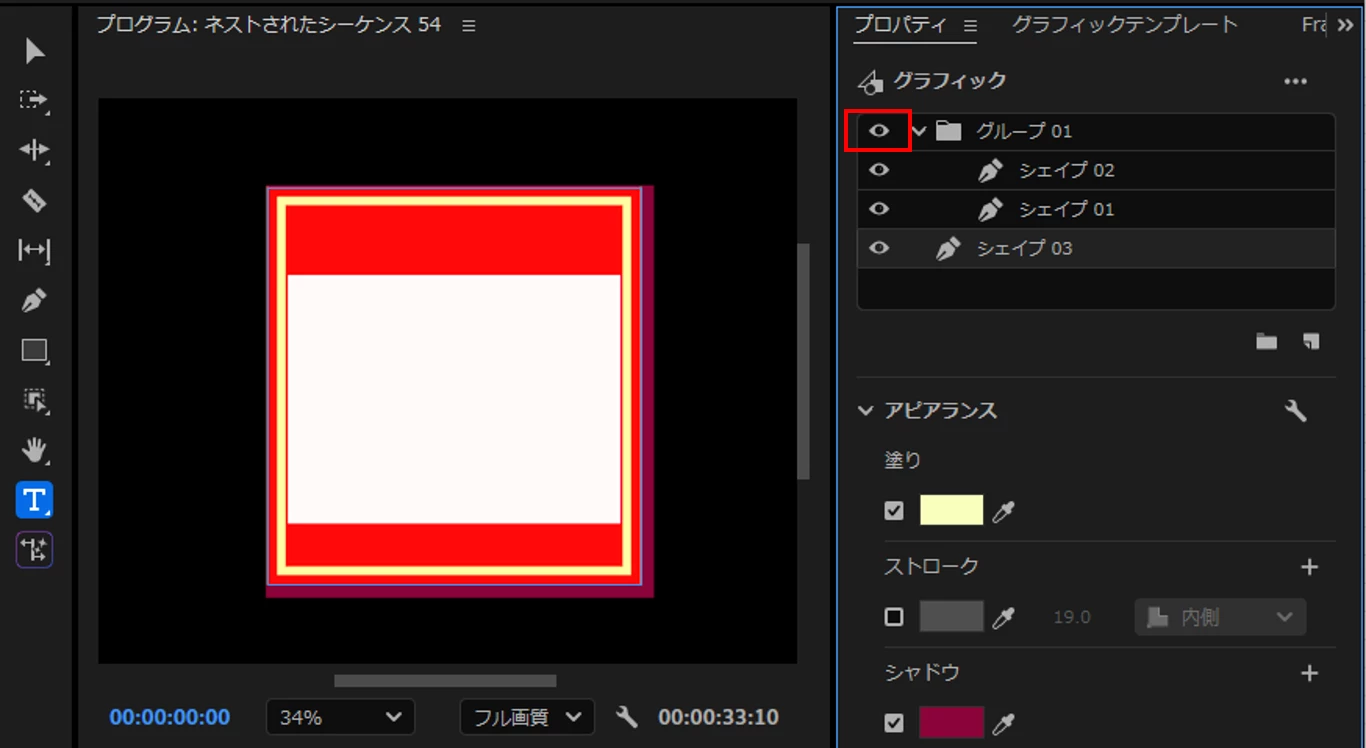This screenshot has width=1366, height=748.
Task: Add another shadow plus button
Action: pos(1309,673)
